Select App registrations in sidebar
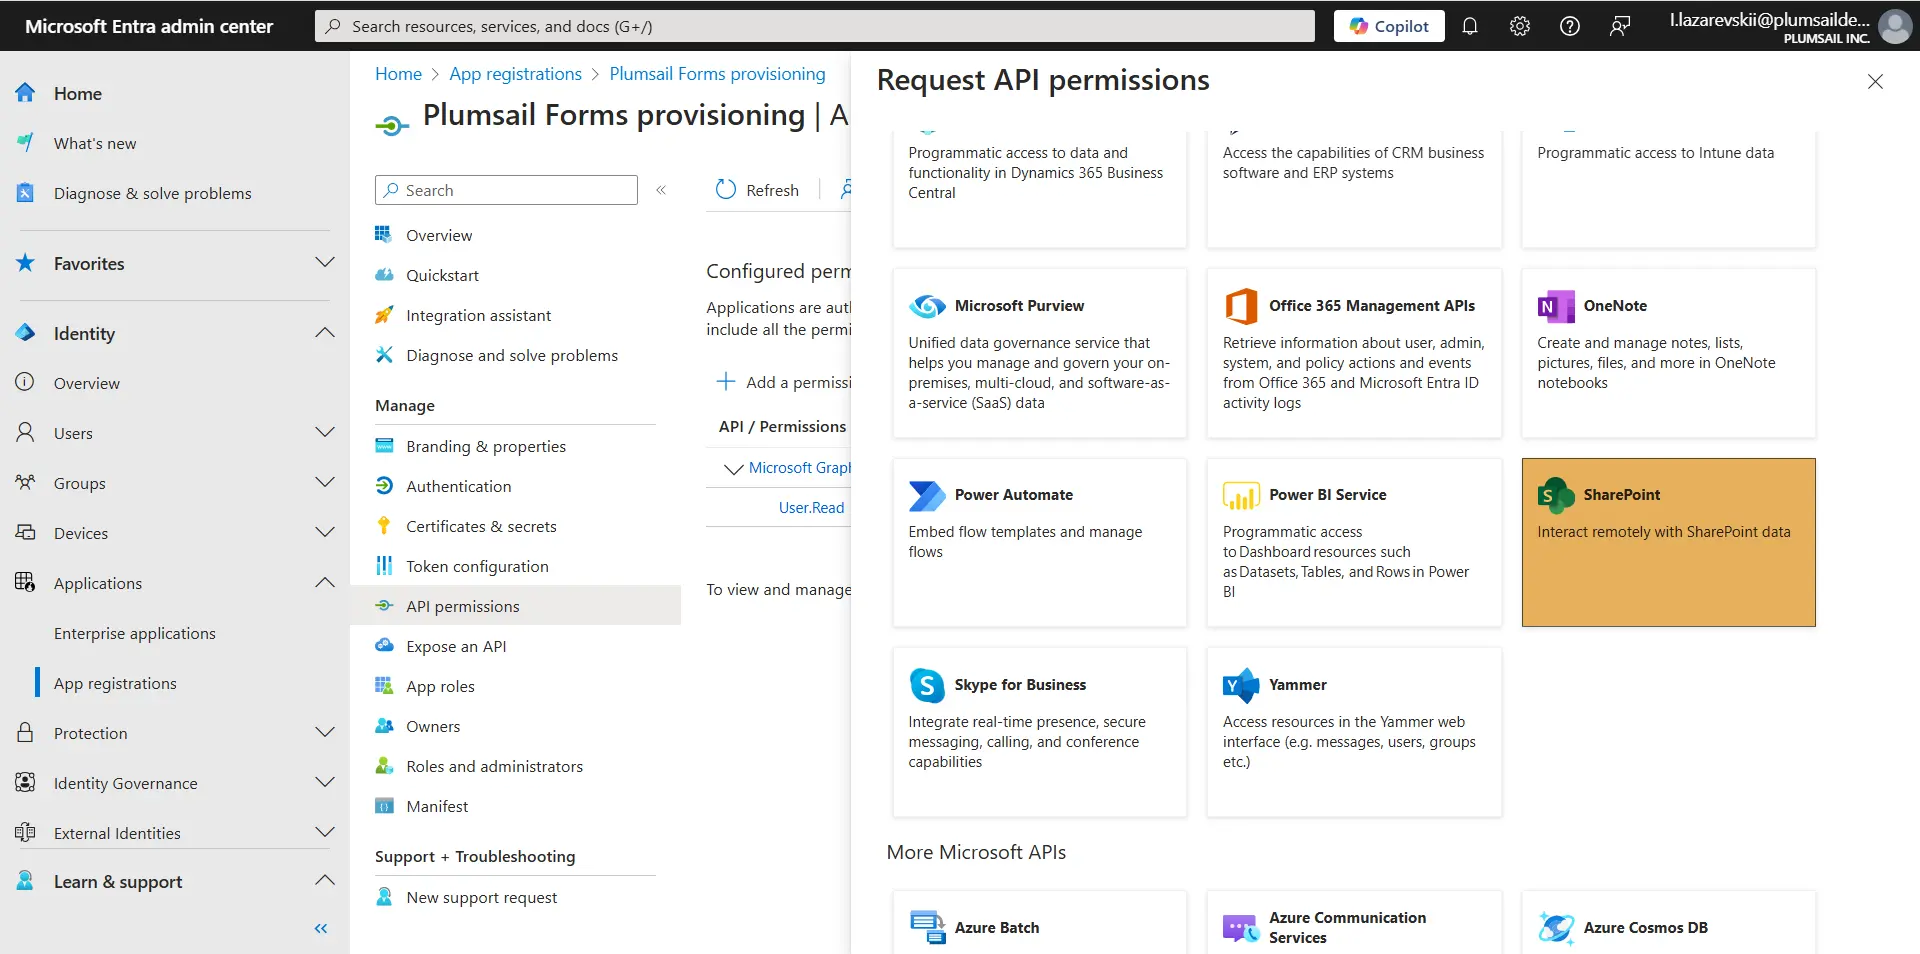 (115, 683)
